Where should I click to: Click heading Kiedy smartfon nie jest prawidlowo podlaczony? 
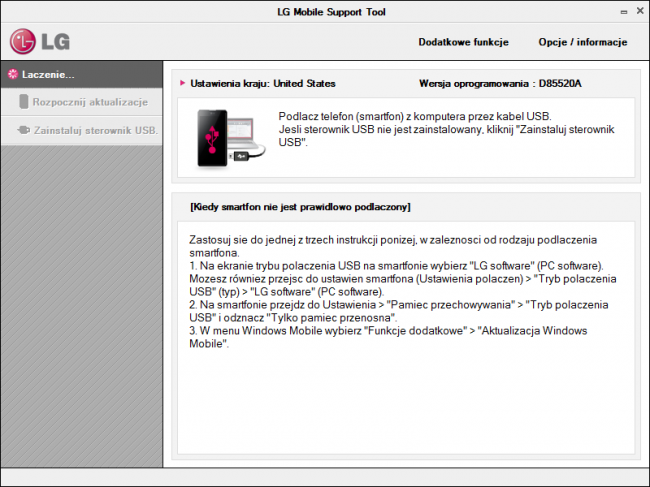coord(300,207)
